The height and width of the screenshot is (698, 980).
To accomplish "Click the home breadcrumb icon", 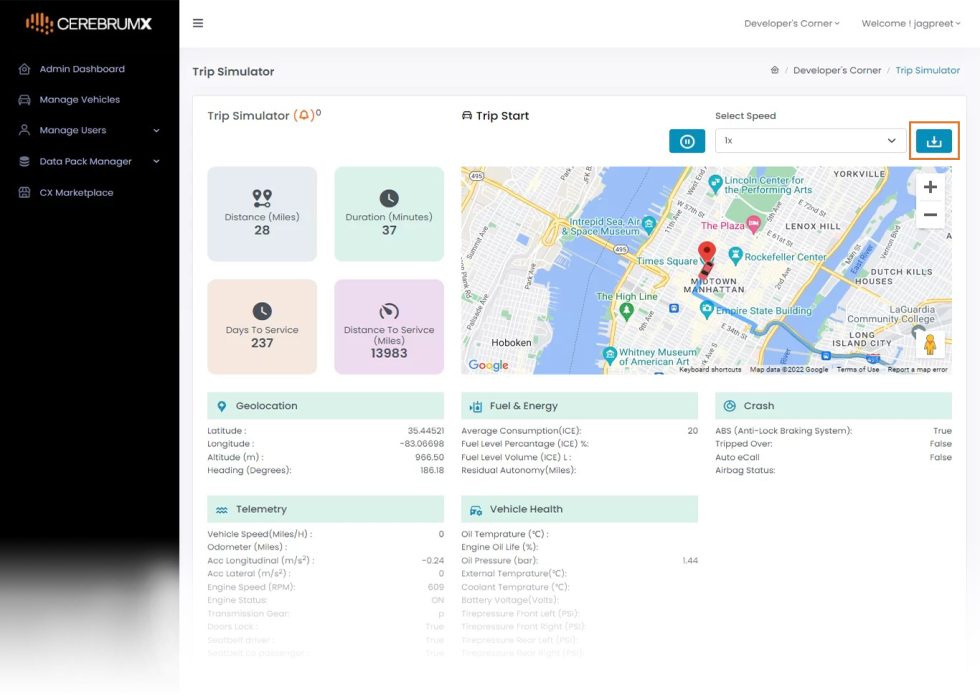I will click(x=774, y=71).
